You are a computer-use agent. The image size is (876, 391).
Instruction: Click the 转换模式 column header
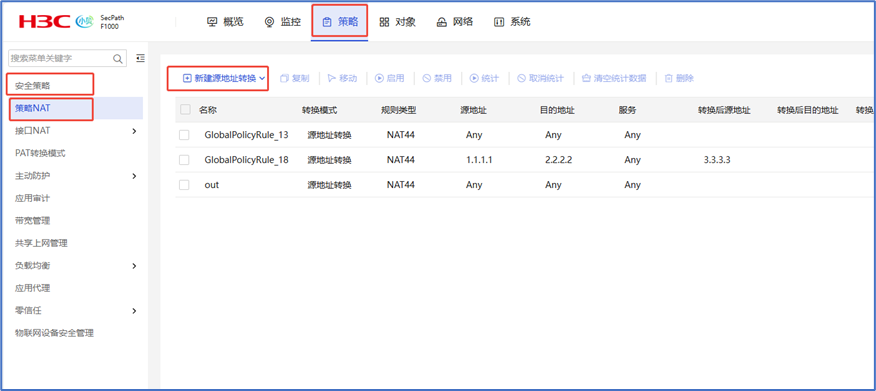[x=320, y=110]
